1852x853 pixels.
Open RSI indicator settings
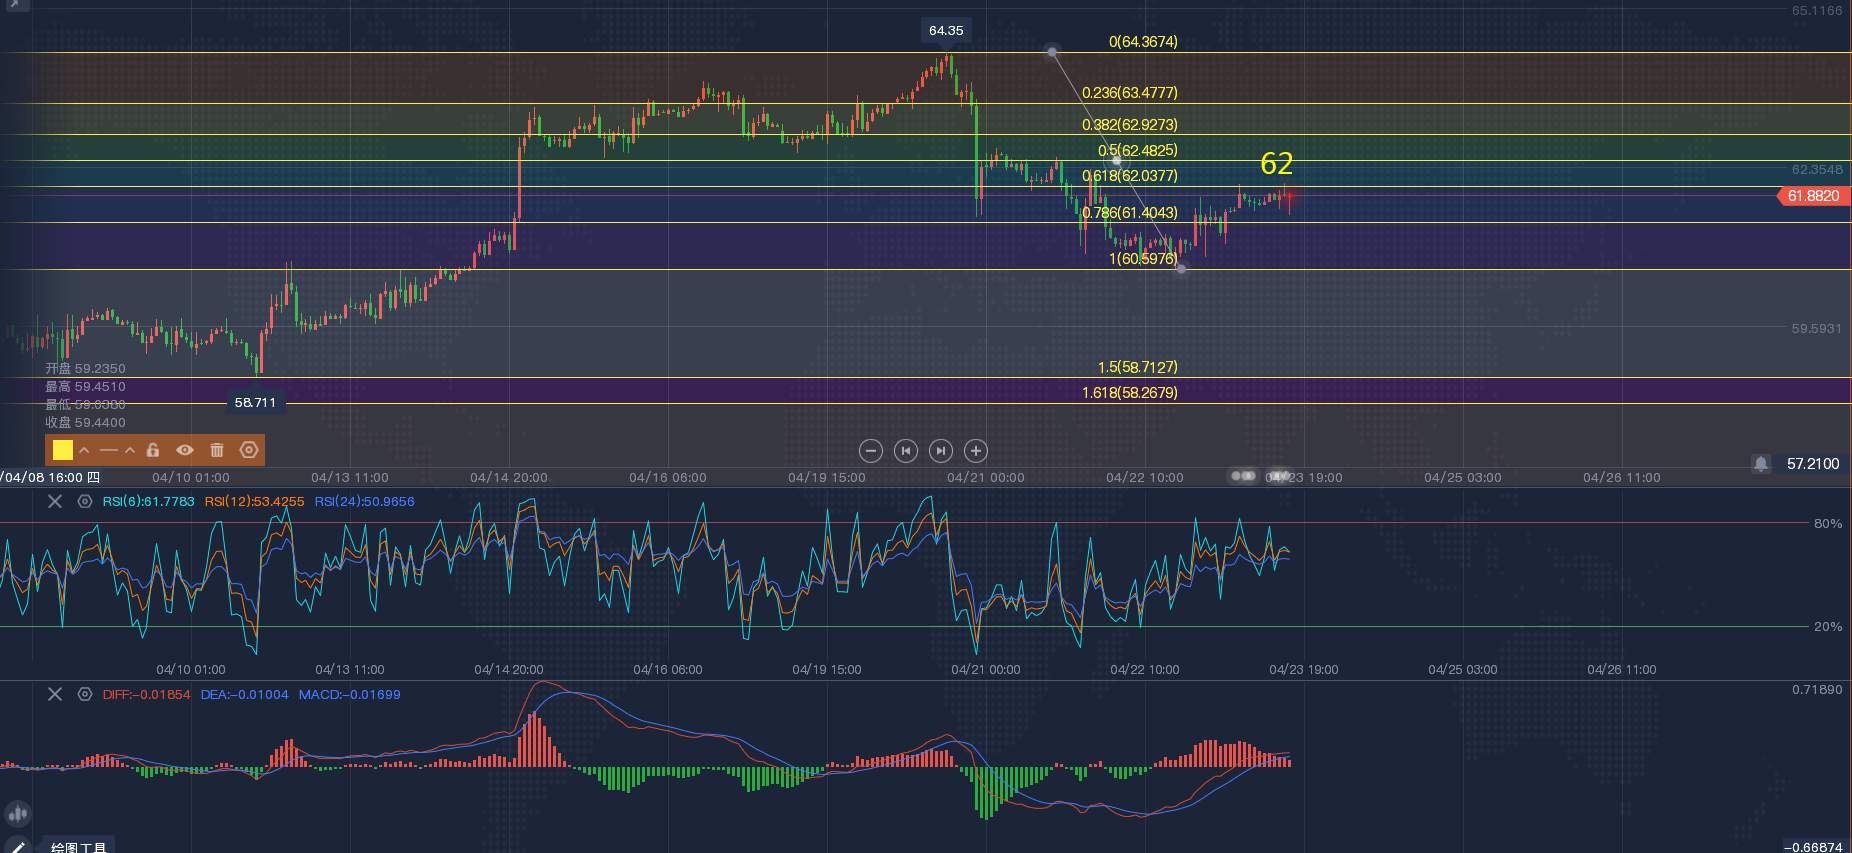(85, 501)
